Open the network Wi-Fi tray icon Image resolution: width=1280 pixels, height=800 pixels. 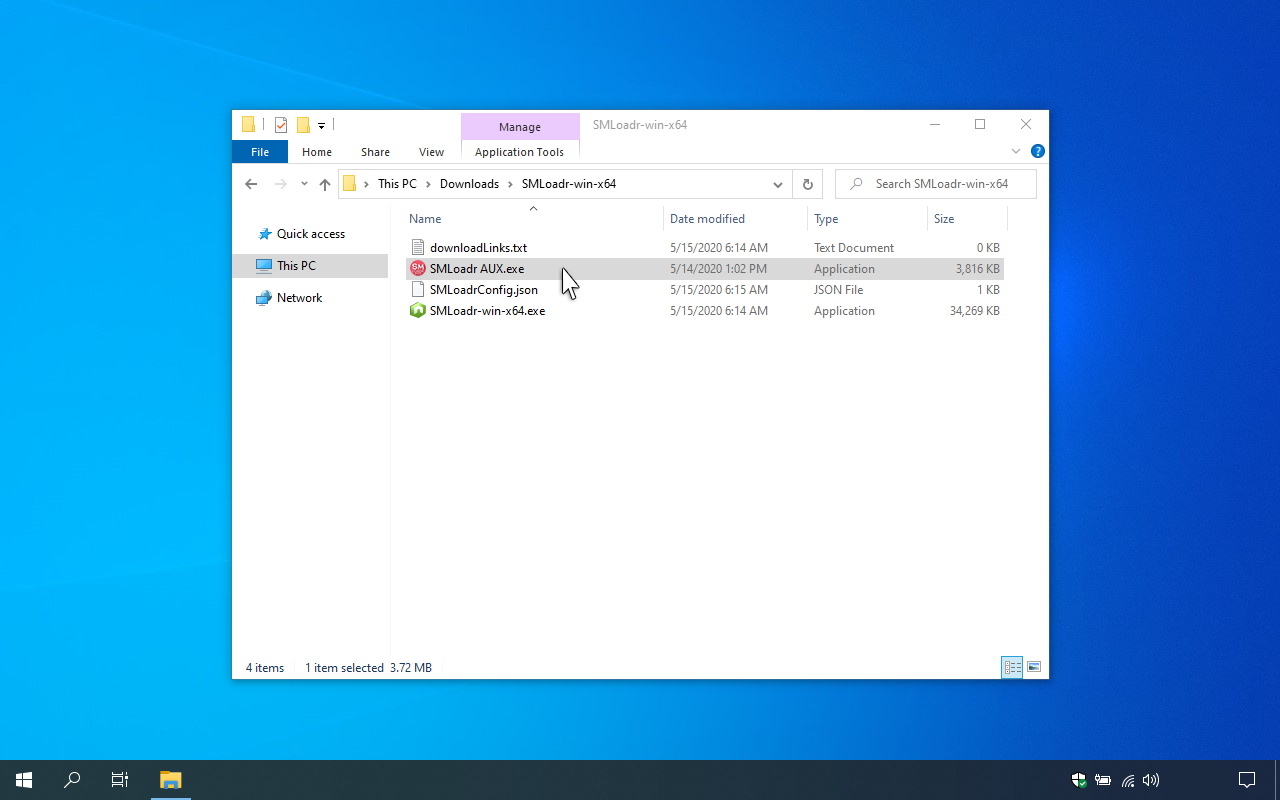coord(1127,780)
